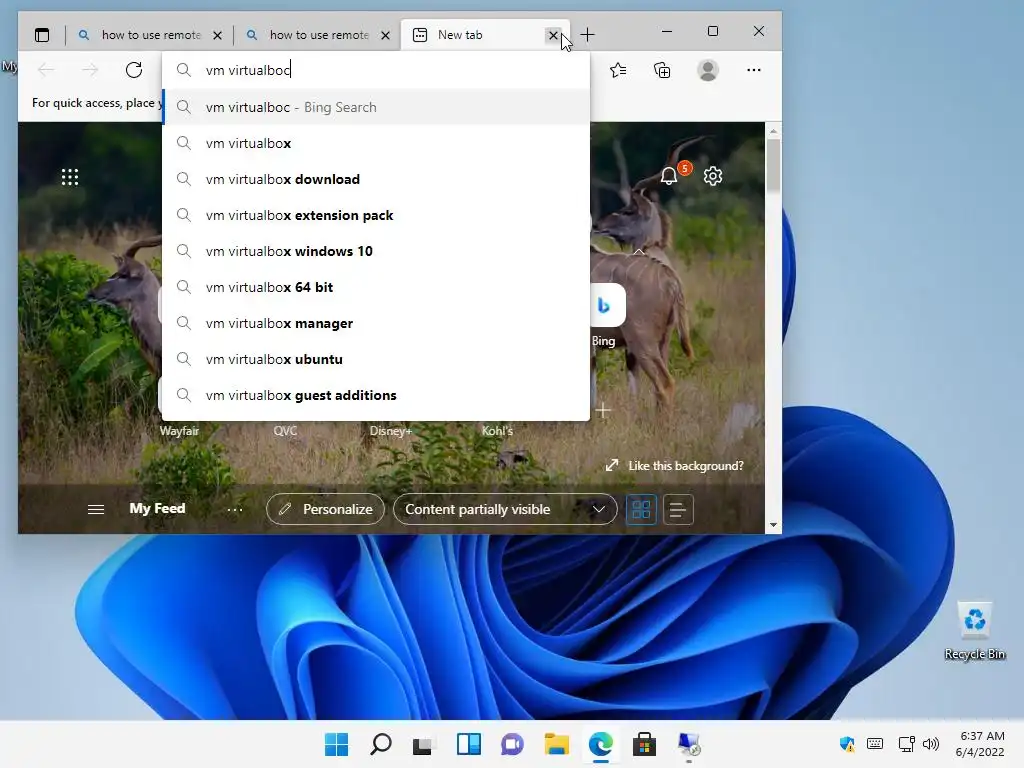Open new tab page settings gear
The width and height of the screenshot is (1024, 768).
713,176
